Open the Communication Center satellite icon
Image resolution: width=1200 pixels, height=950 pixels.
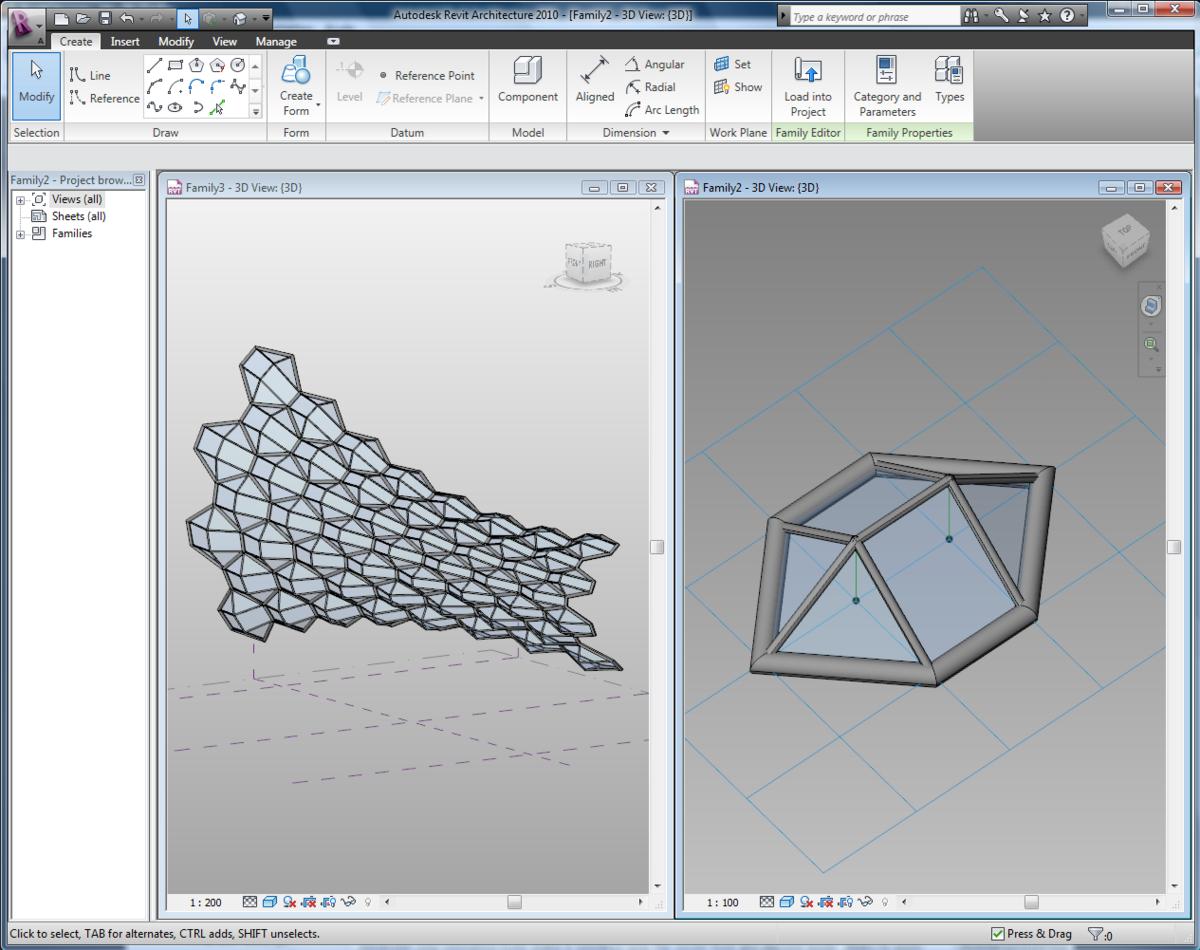coord(1023,16)
